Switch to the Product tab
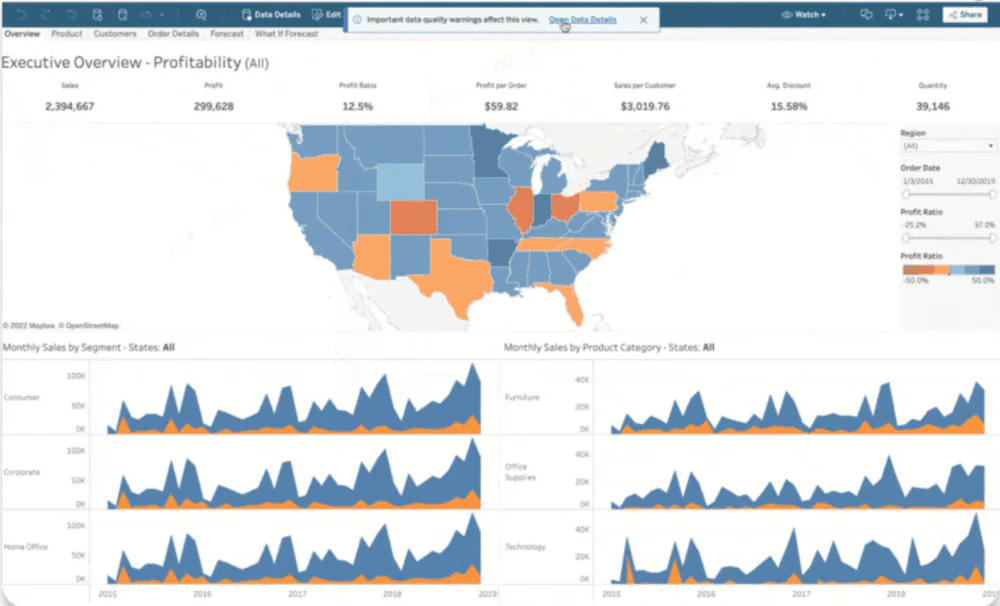The width and height of the screenshot is (1000, 606). (x=67, y=34)
